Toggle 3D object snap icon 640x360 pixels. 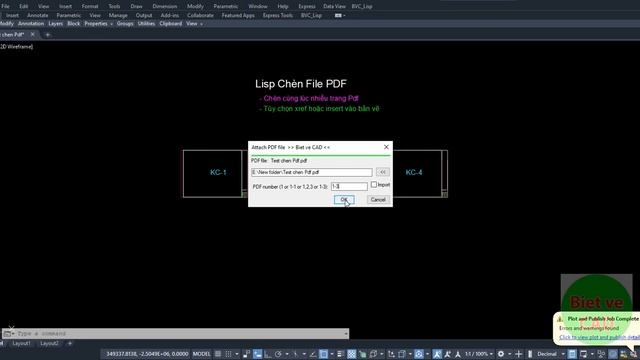(x=372, y=354)
